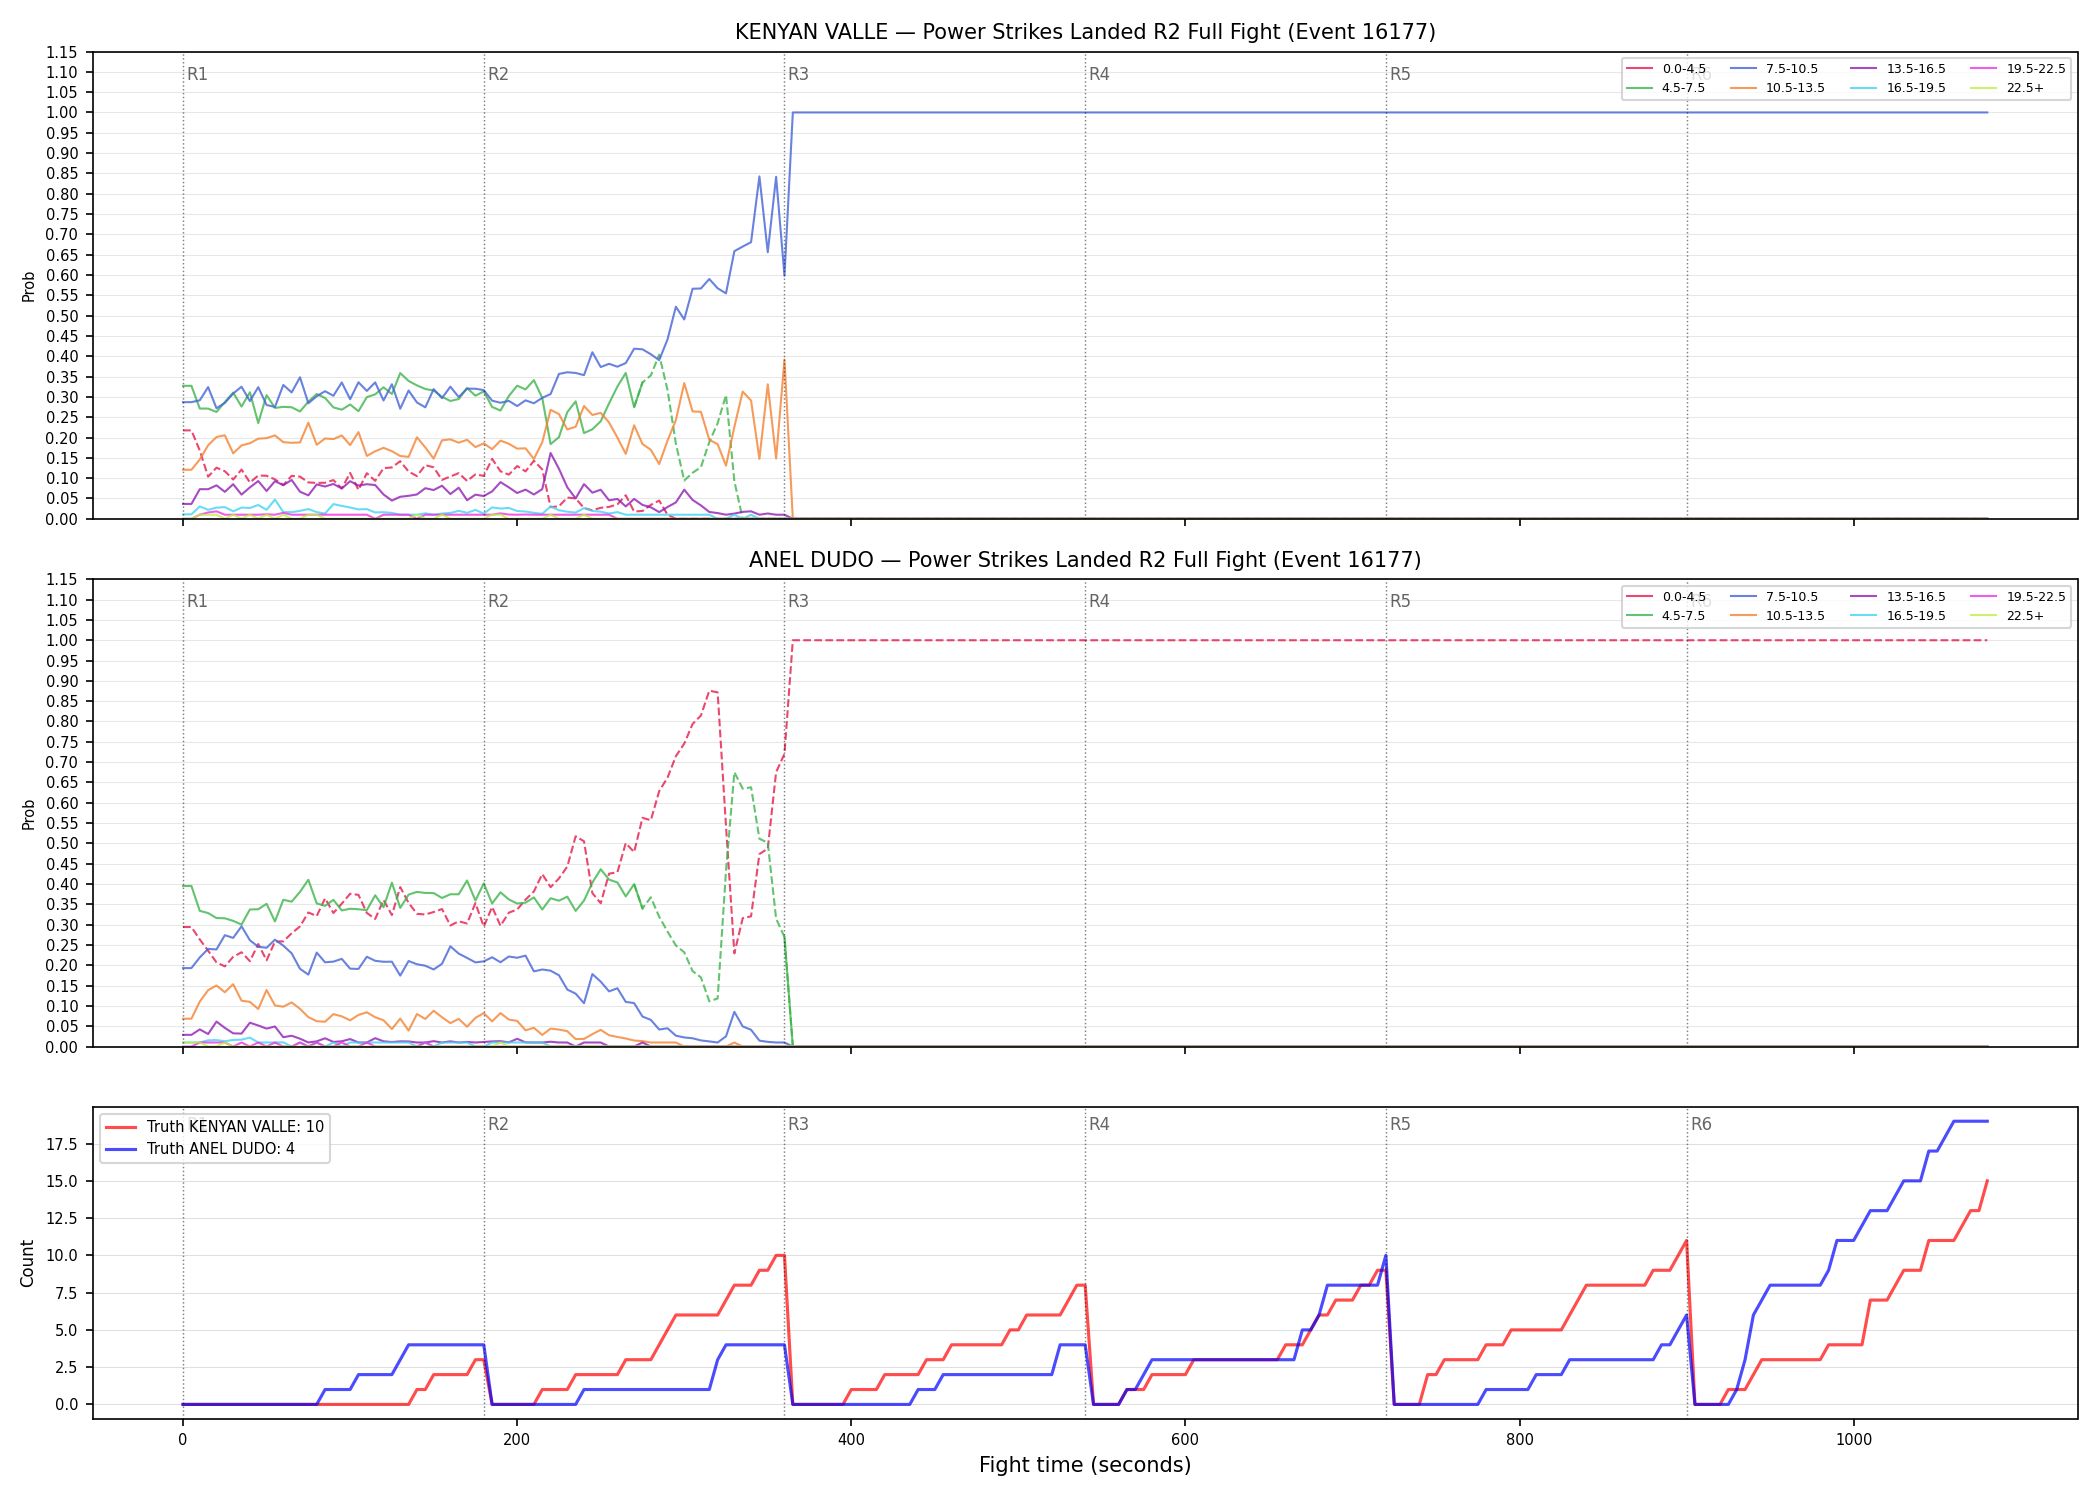Click the KENYAN VALLE chart title
This screenshot has width=2100, height=1500.
pos(1085,32)
